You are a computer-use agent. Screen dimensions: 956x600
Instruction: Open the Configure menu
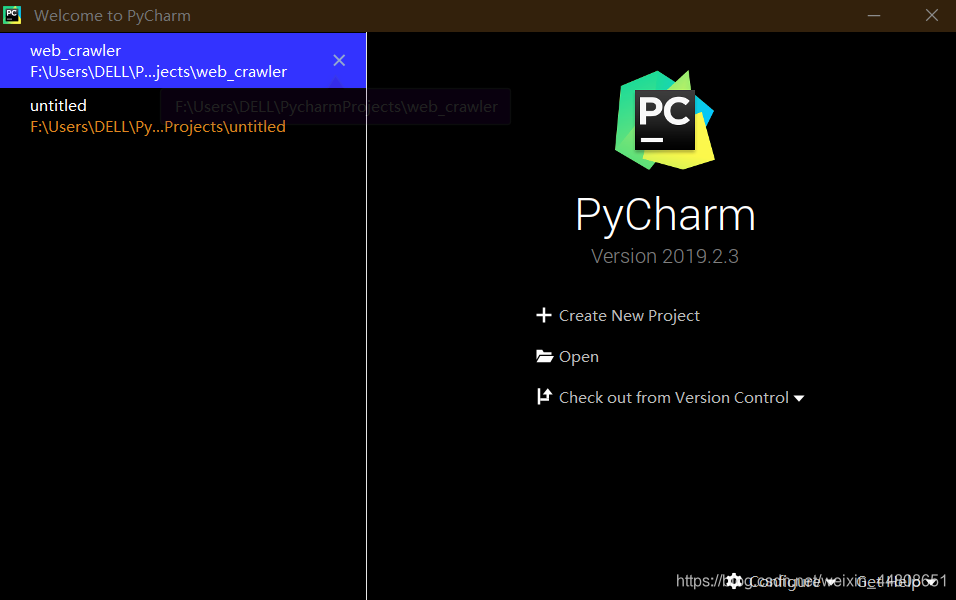click(784, 582)
